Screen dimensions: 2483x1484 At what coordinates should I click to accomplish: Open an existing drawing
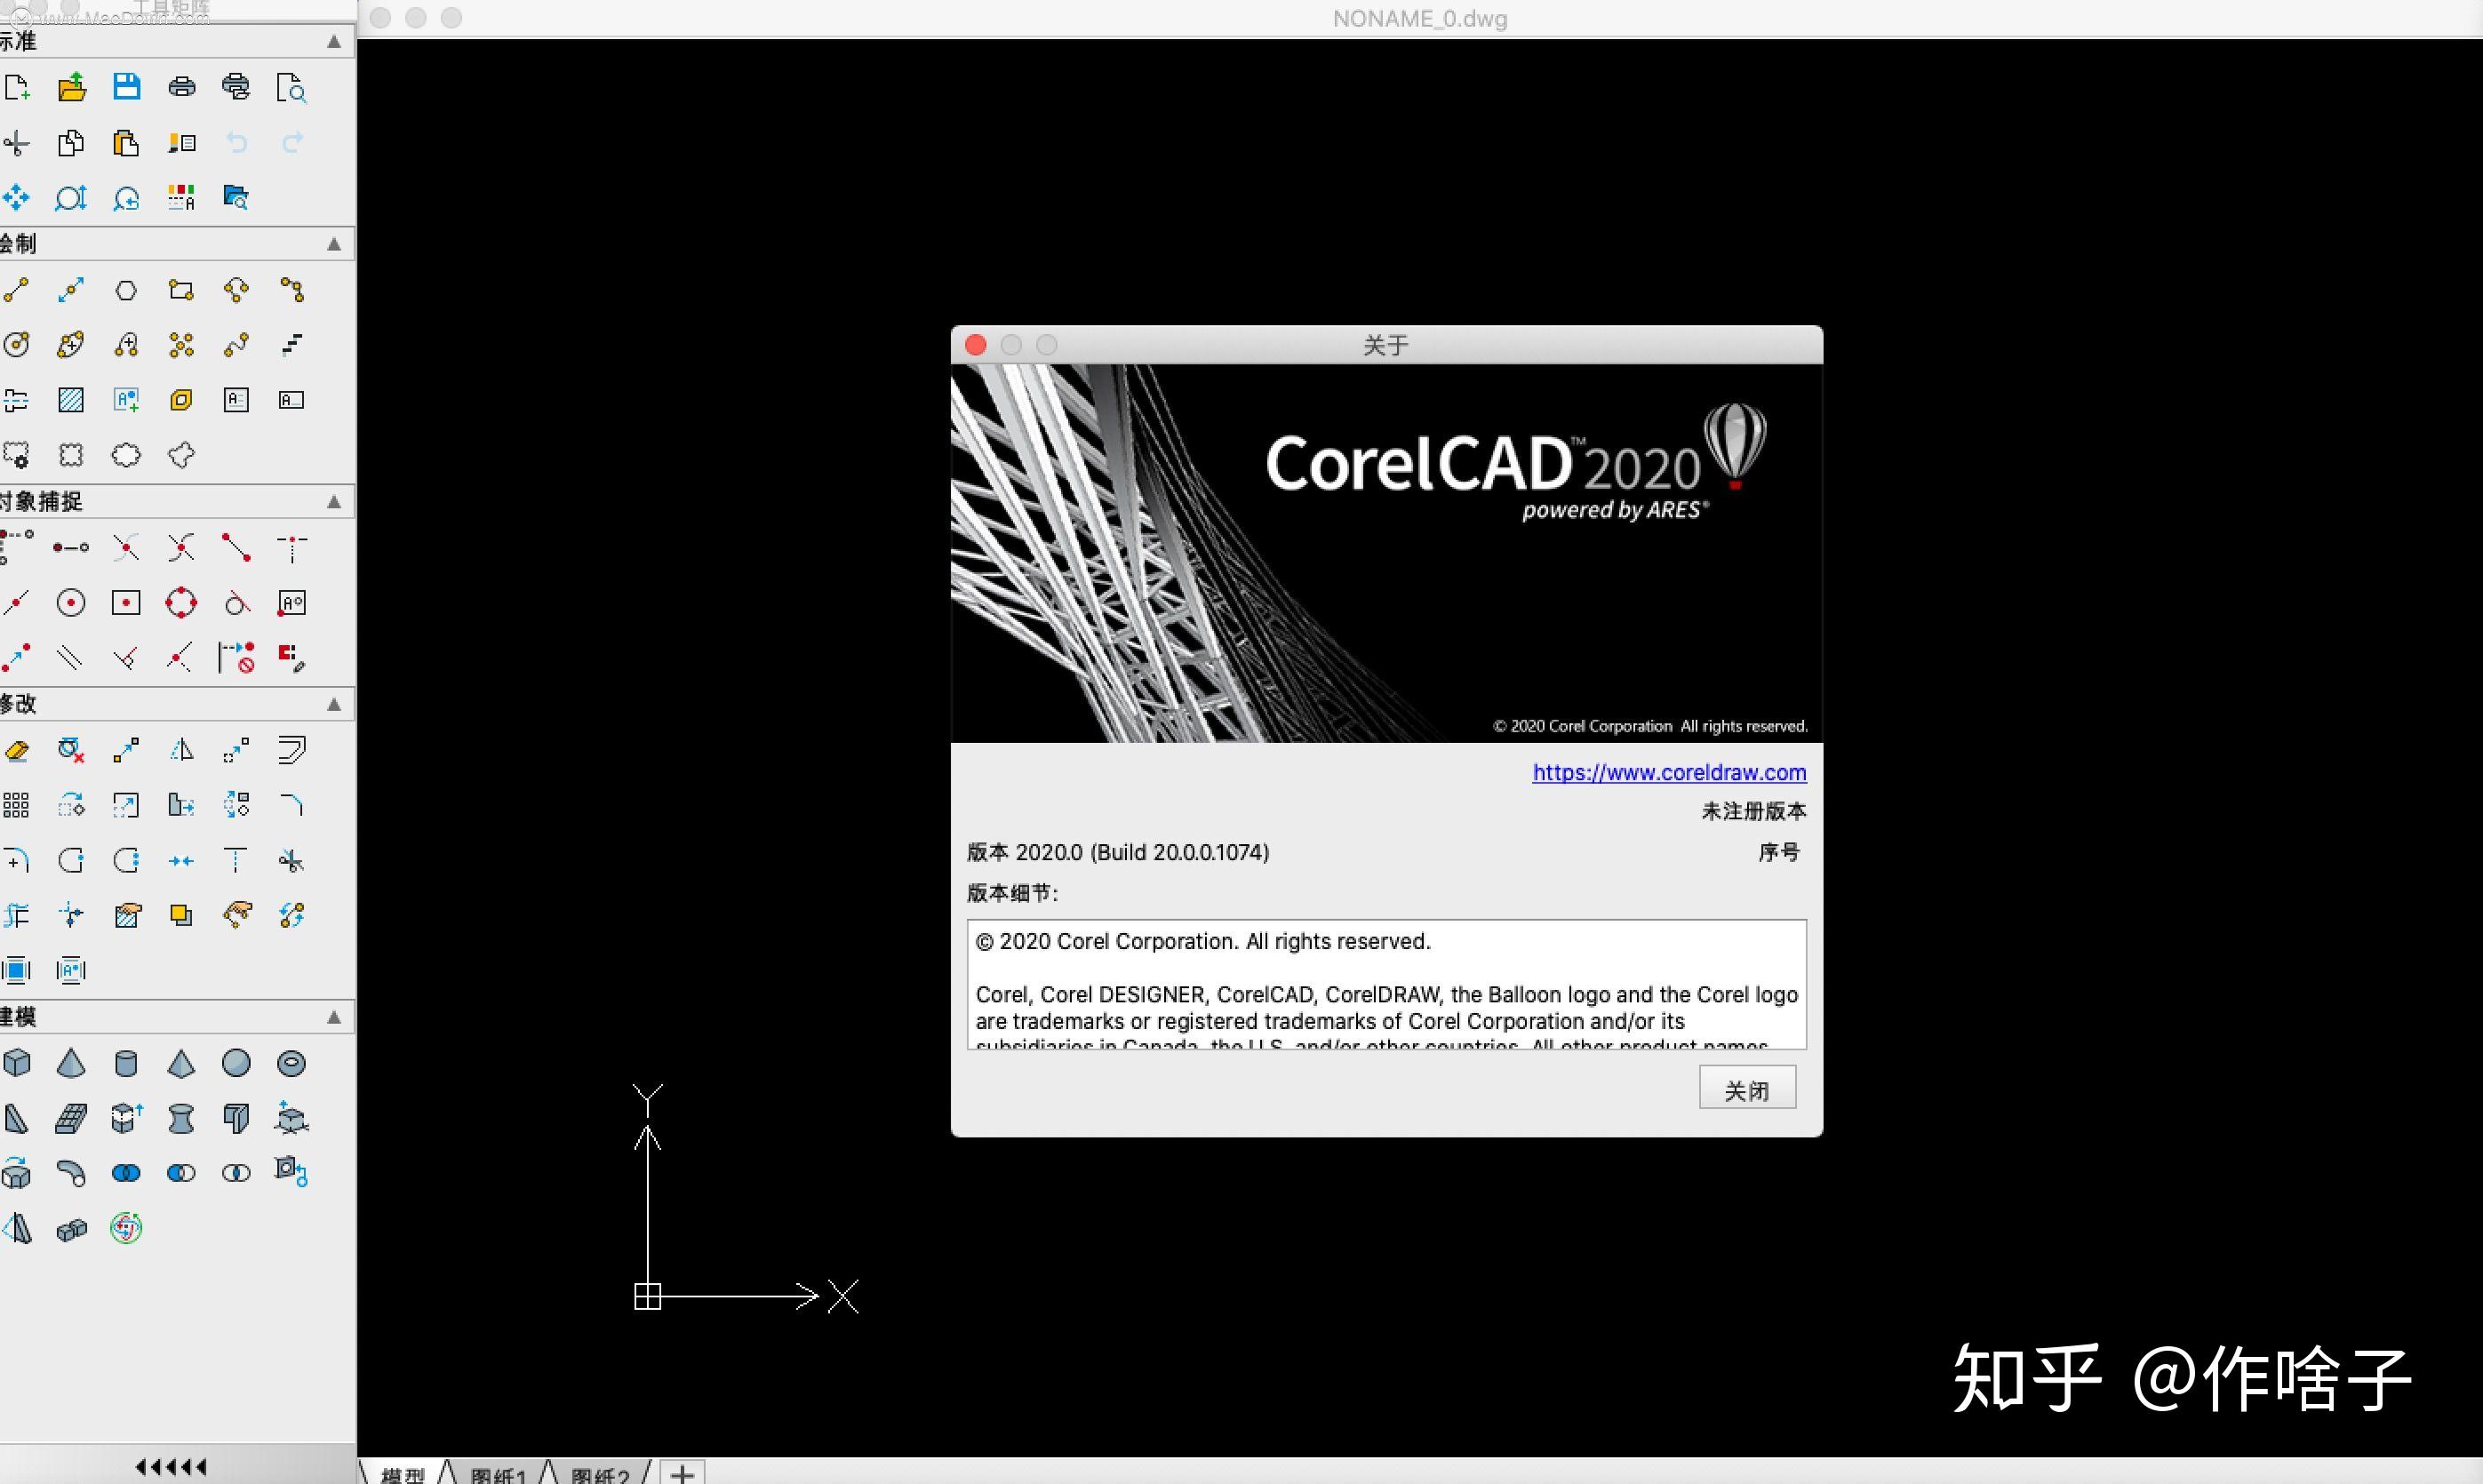pos(71,87)
